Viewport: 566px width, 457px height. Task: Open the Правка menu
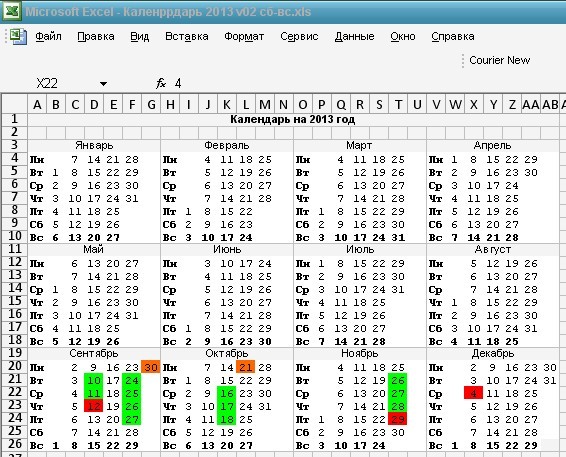96,36
